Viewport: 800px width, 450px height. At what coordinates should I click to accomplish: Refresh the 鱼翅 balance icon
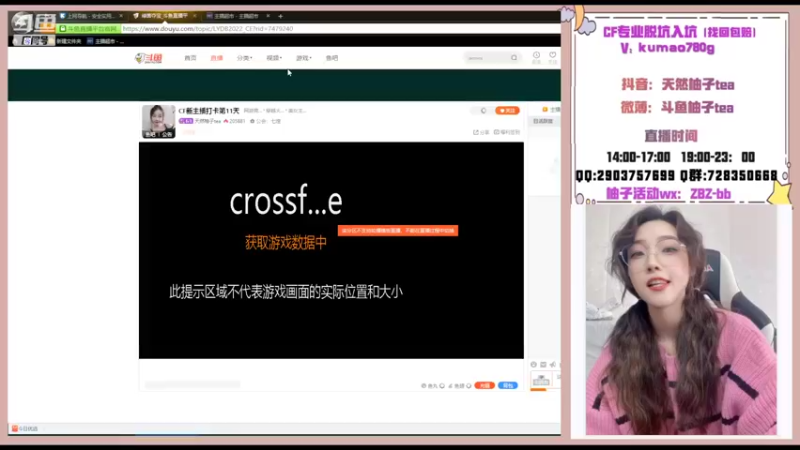click(469, 386)
